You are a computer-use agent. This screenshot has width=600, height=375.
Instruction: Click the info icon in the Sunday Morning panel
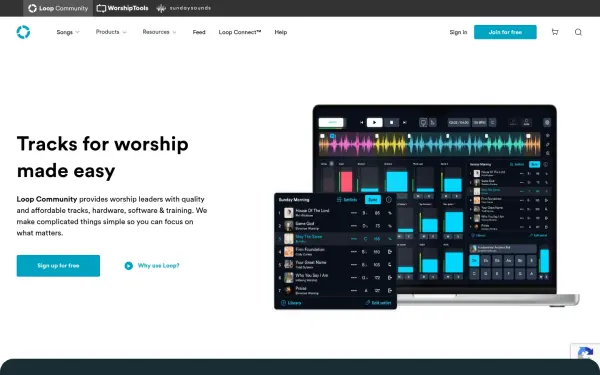tap(389, 199)
